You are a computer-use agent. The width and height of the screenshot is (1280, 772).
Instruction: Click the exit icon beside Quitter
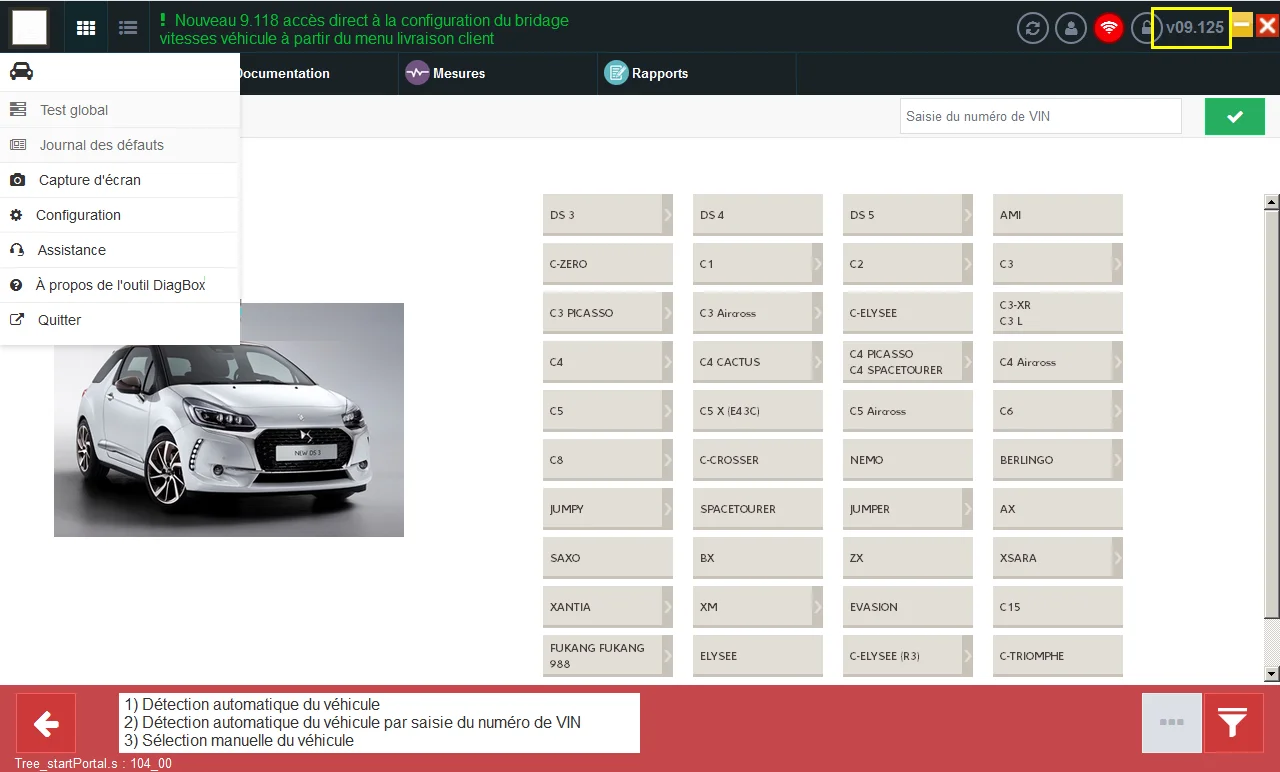click(17, 320)
